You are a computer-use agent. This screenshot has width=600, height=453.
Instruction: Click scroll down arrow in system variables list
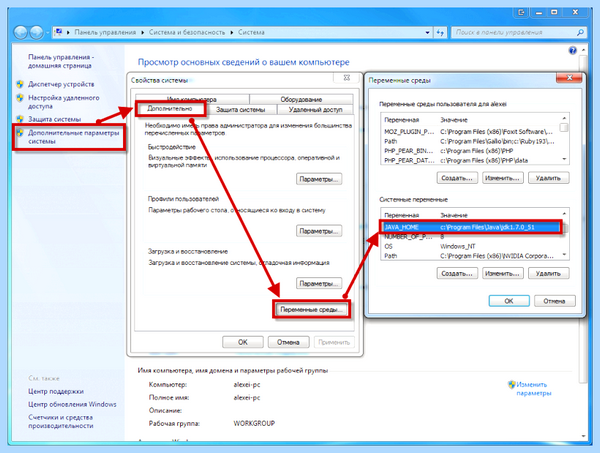(564, 255)
